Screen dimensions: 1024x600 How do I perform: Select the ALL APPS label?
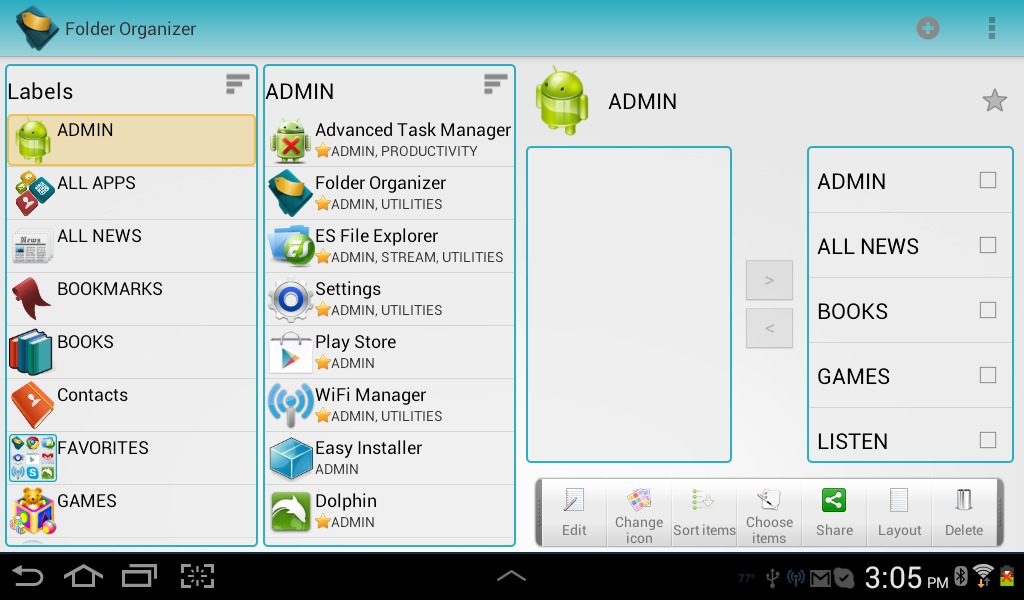click(x=131, y=193)
